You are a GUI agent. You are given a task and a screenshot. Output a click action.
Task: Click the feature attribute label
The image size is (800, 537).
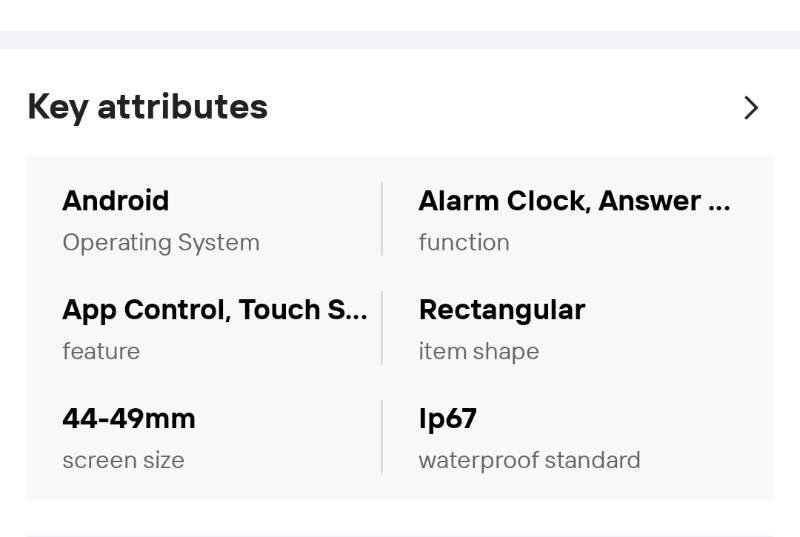click(x=101, y=352)
